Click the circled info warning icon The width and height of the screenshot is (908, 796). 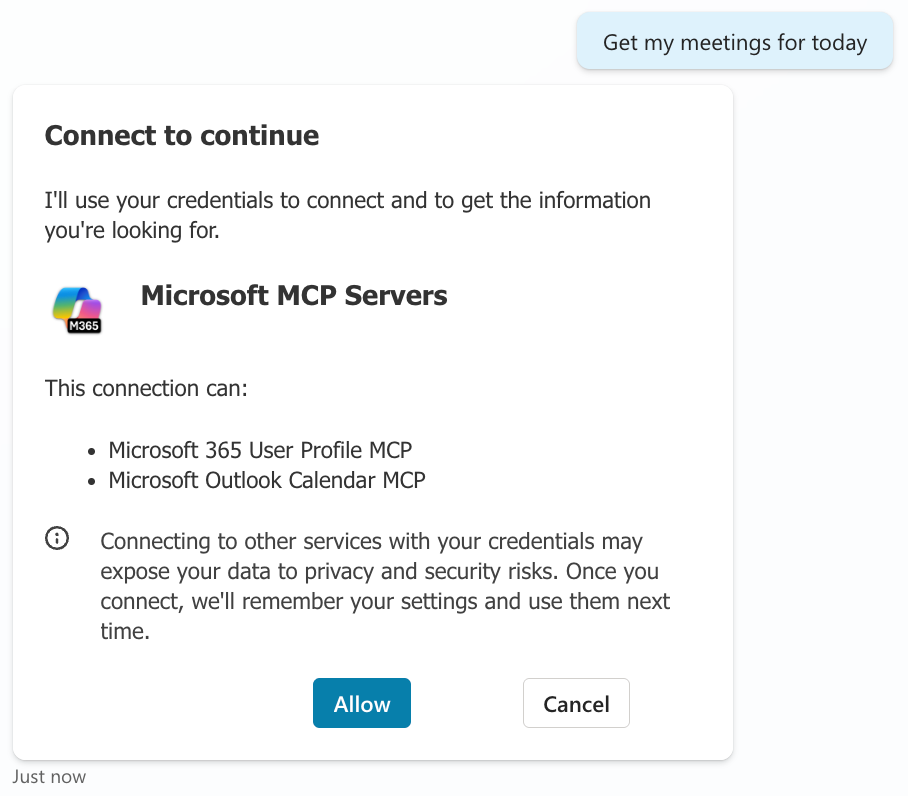(x=57, y=539)
